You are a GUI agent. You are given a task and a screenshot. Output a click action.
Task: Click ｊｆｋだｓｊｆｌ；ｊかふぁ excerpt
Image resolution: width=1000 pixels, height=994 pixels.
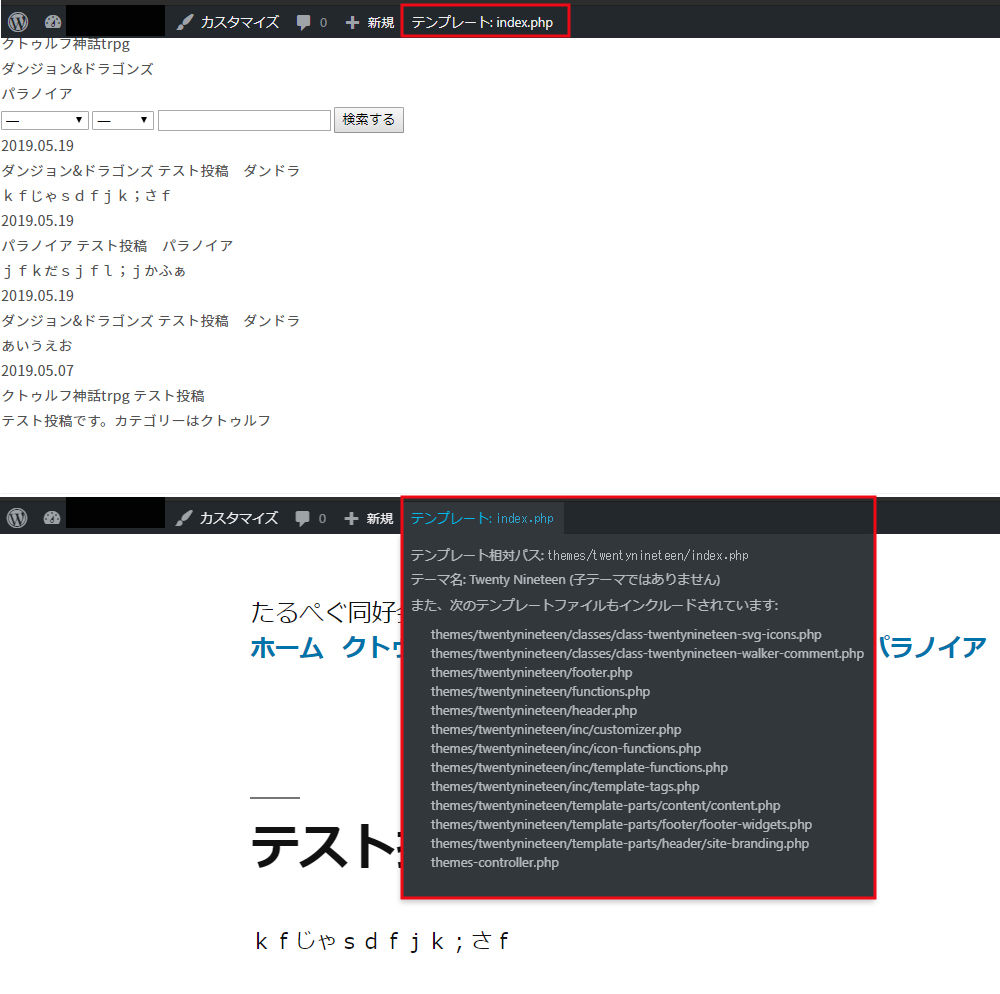point(94,271)
